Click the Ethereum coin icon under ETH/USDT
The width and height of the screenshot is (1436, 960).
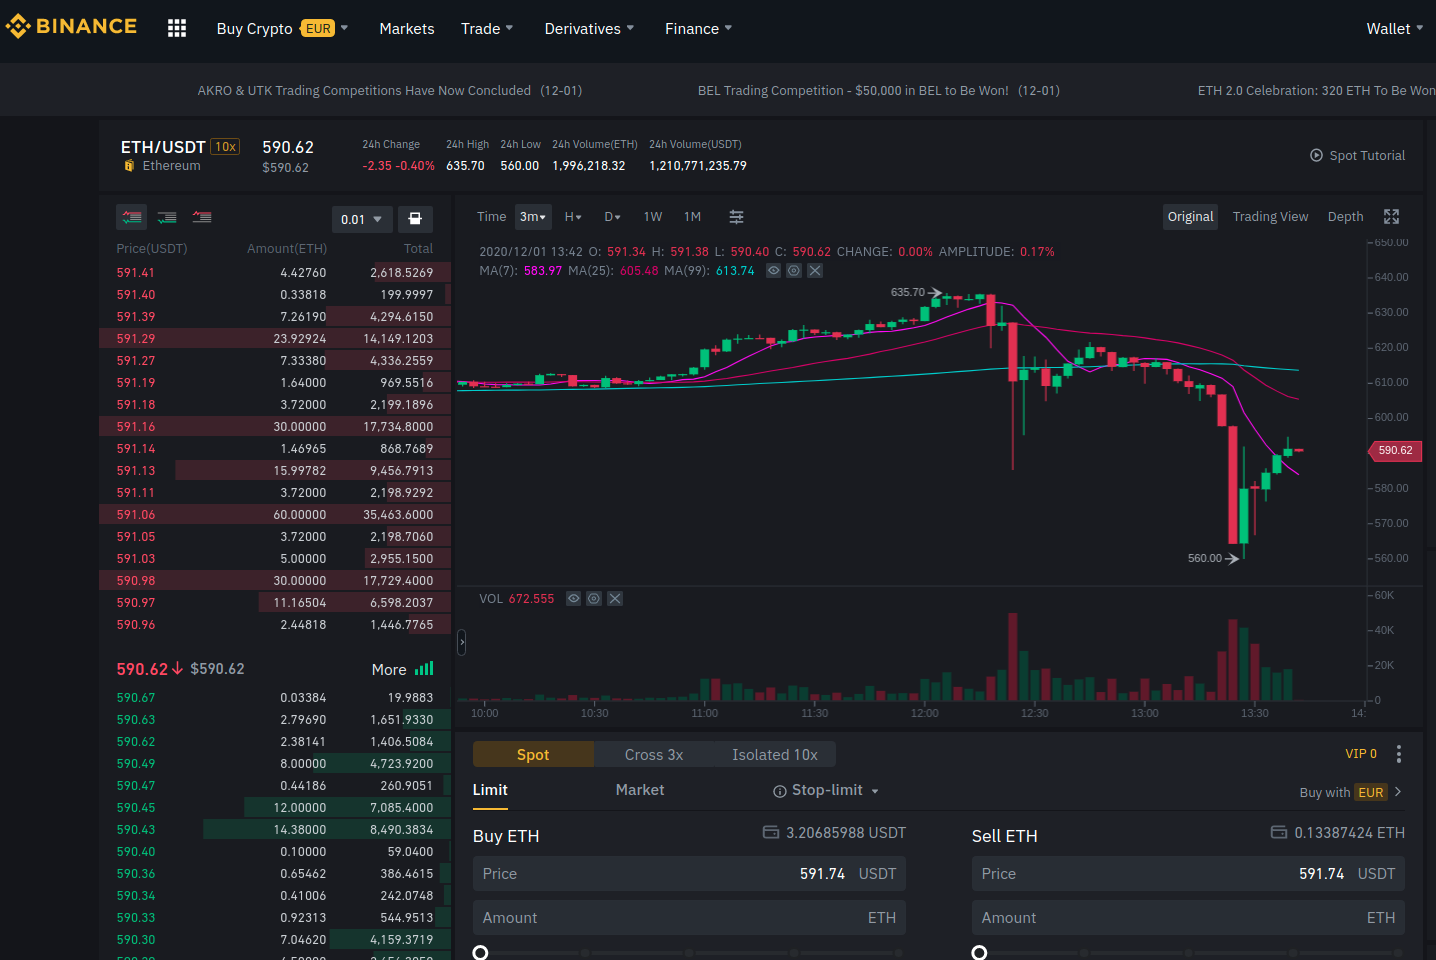click(x=129, y=166)
